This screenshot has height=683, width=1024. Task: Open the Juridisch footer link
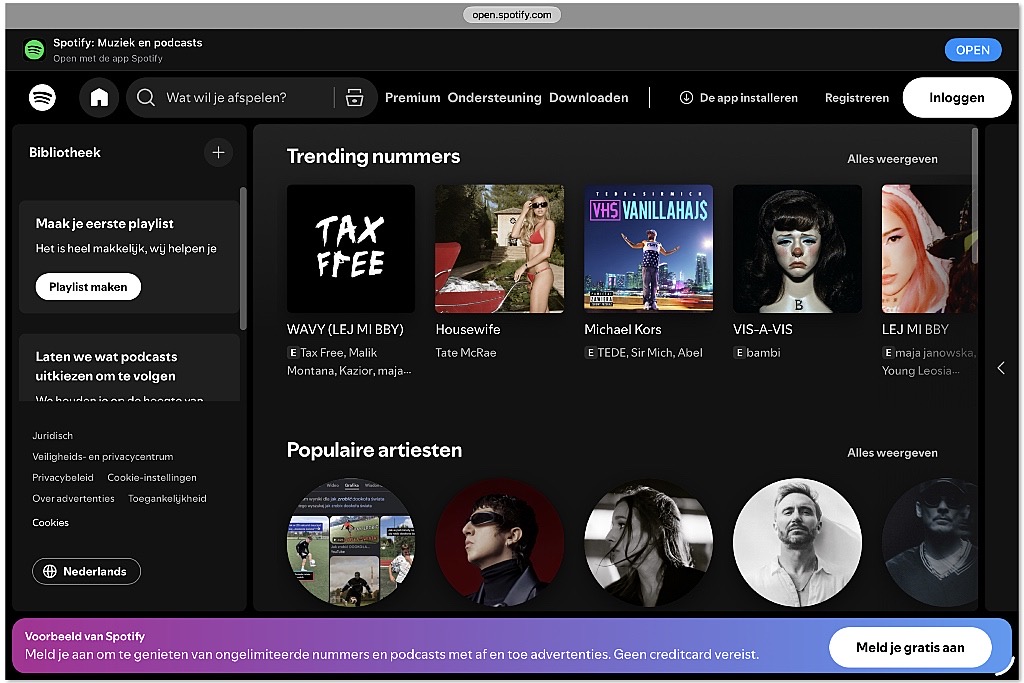point(53,436)
